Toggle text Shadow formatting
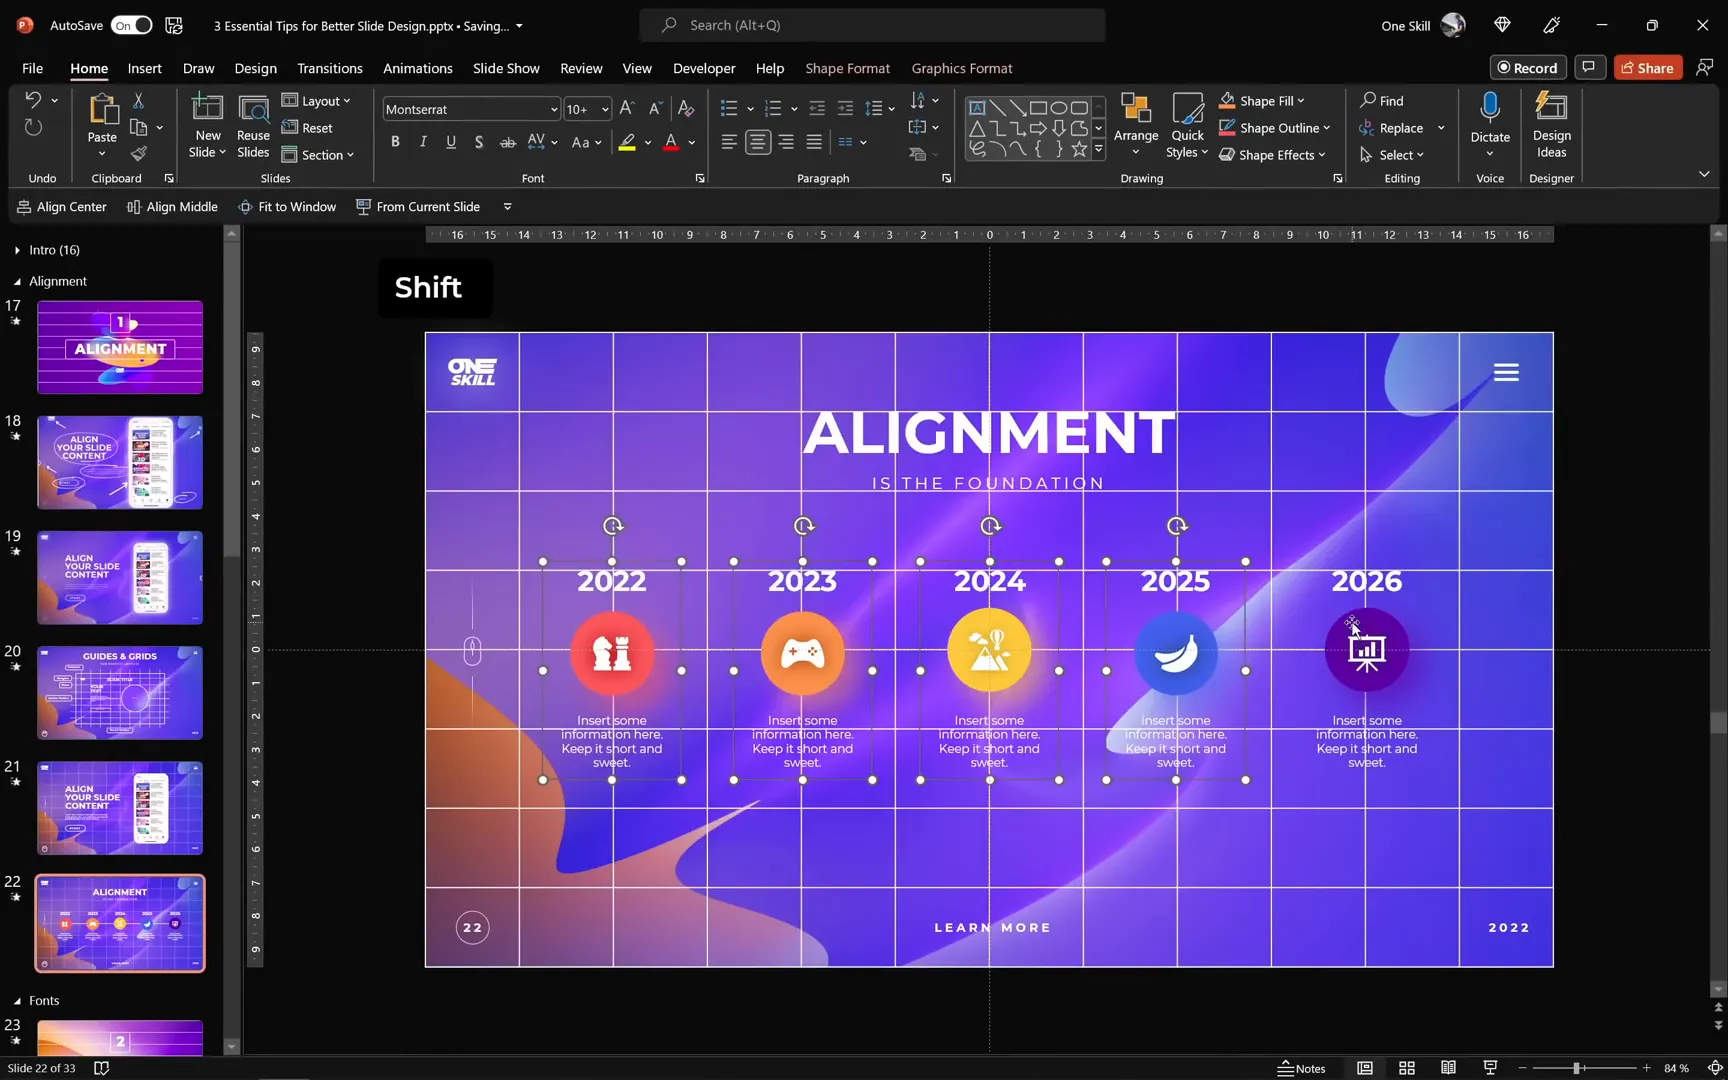1728x1080 pixels. (479, 142)
